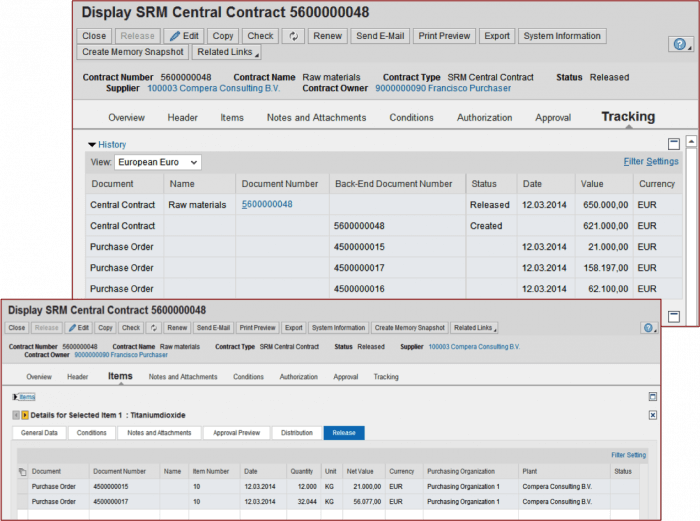Click the refresh icon in the Tracking window toolbar
The height and width of the screenshot is (521, 700).
tap(293, 36)
